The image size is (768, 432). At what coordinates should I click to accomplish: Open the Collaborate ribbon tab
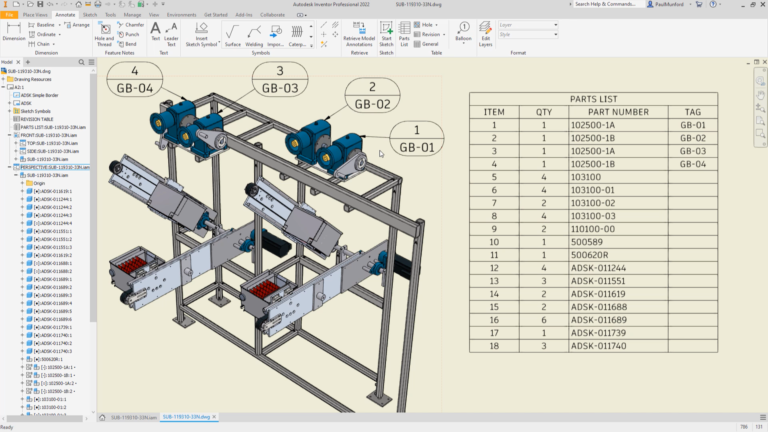click(272, 15)
